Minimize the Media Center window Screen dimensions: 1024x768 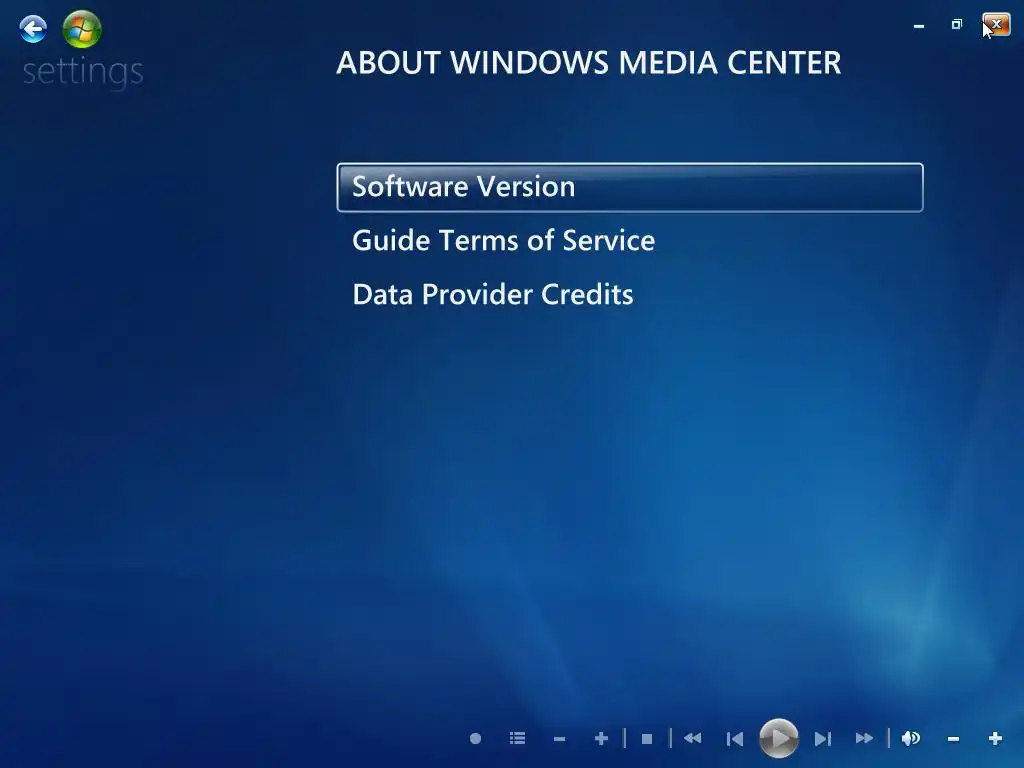(x=919, y=26)
